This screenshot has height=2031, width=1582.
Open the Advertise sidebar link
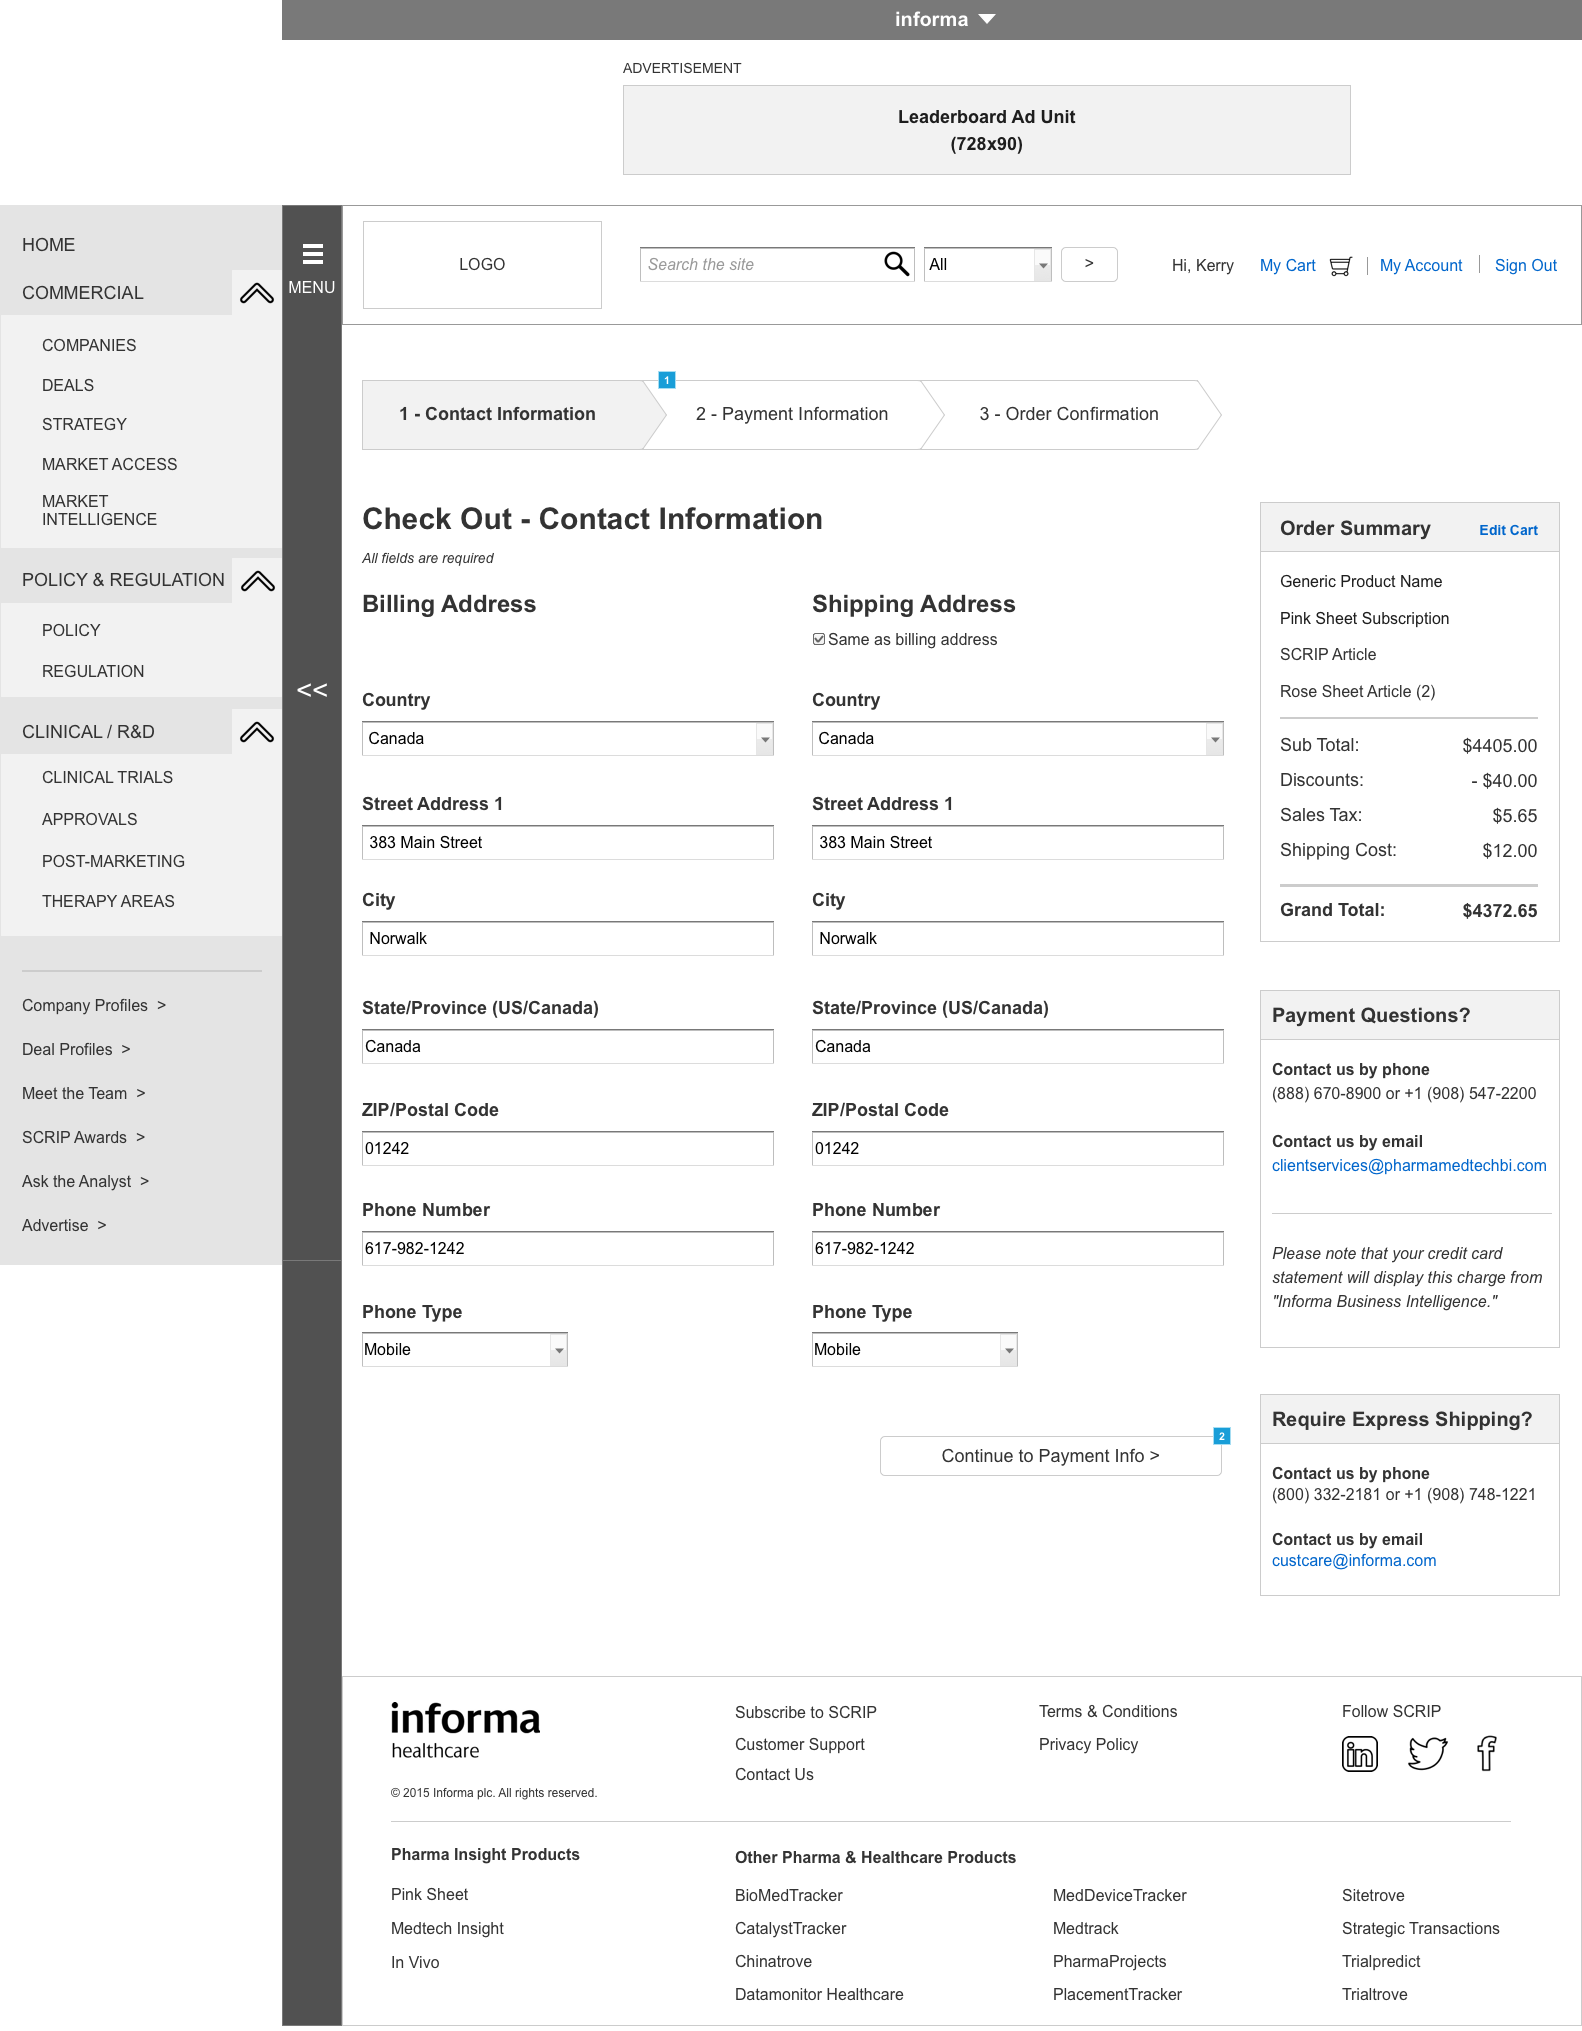64,1225
